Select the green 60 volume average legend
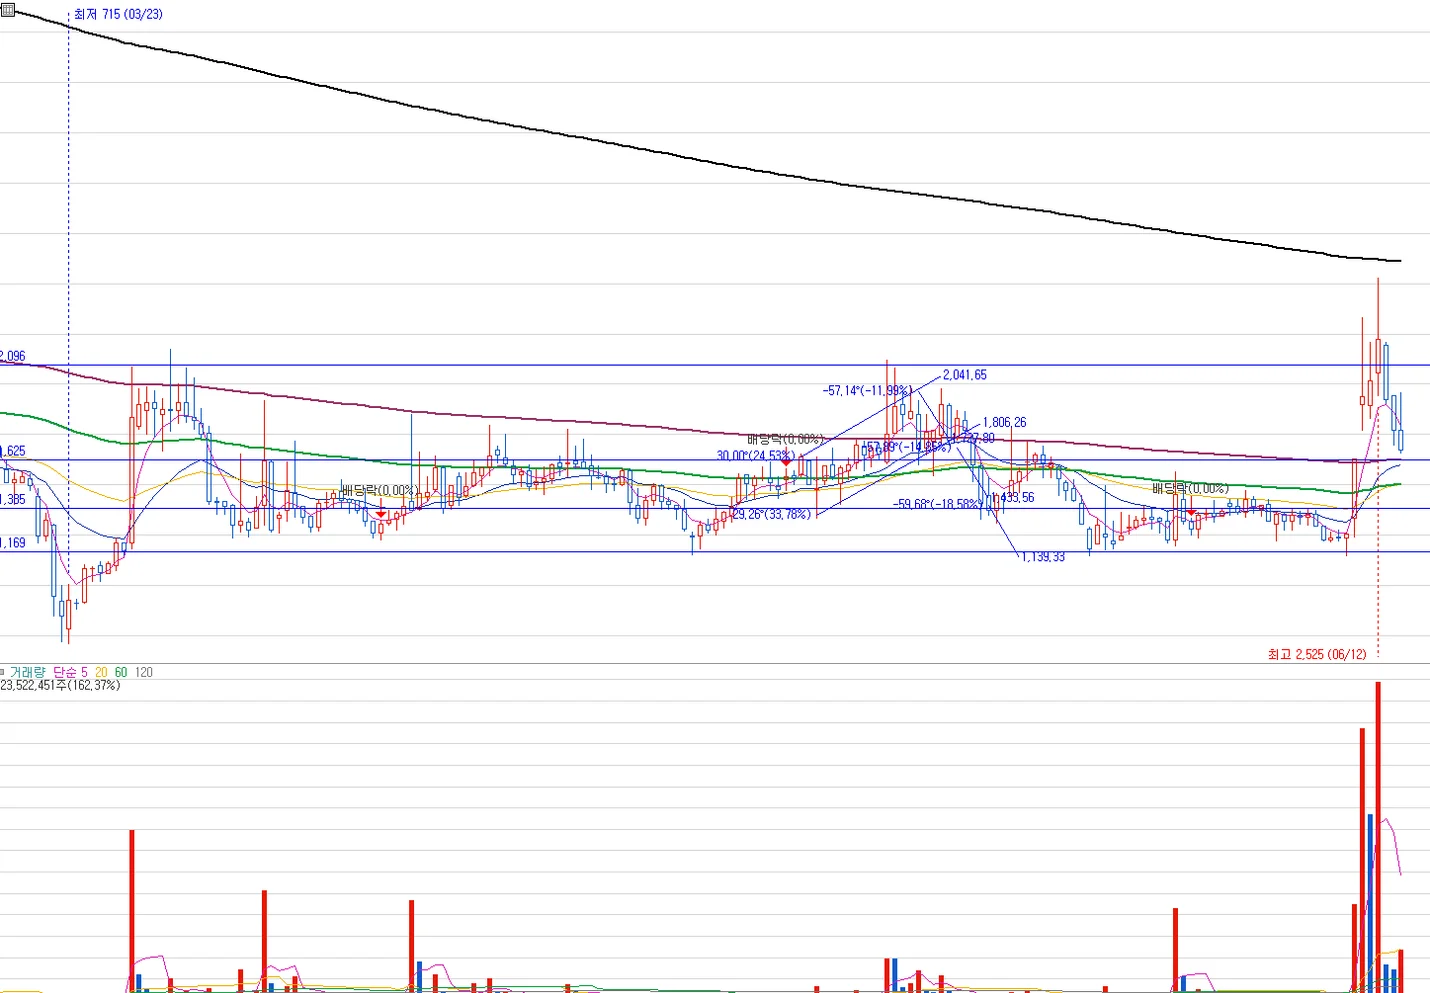The height and width of the screenshot is (993, 1430). [x=121, y=672]
